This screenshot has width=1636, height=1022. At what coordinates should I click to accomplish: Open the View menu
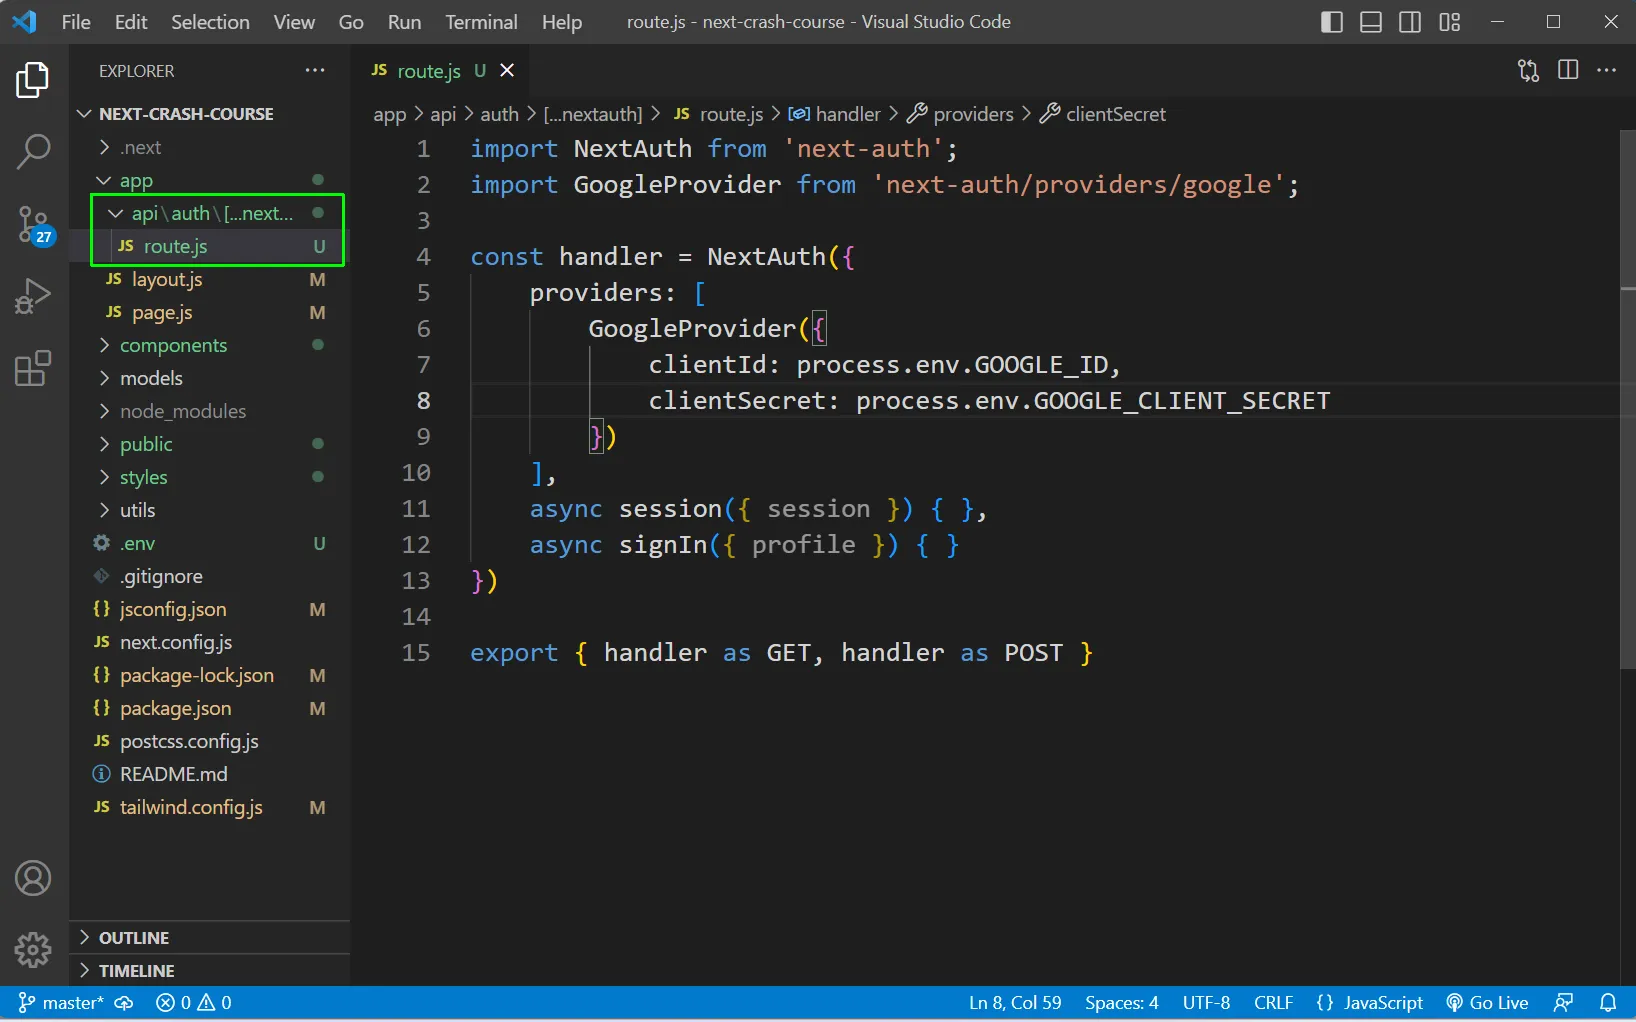[294, 22]
